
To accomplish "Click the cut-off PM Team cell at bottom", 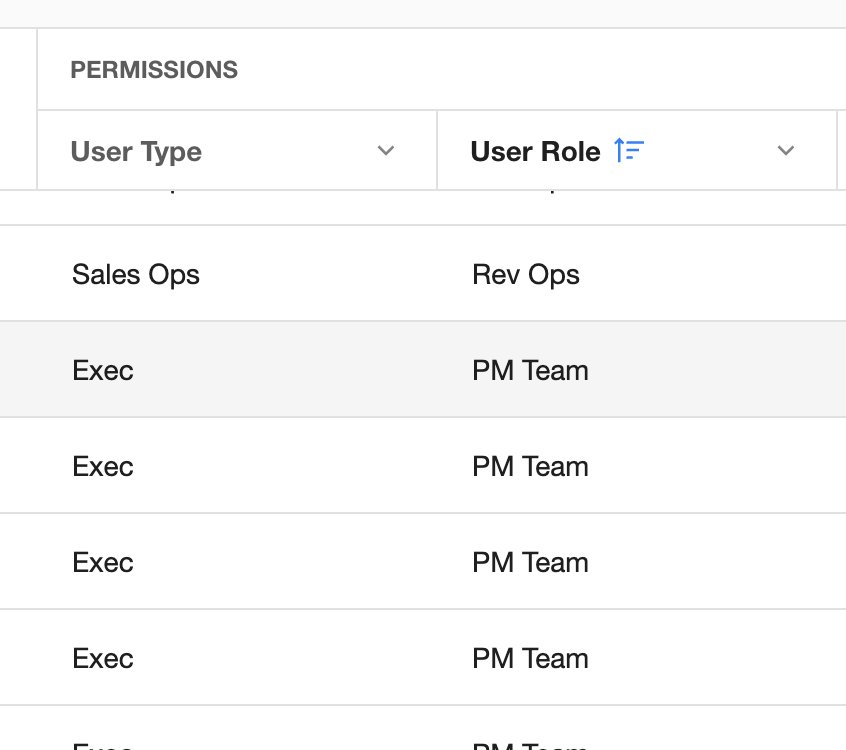I will tap(530, 745).
